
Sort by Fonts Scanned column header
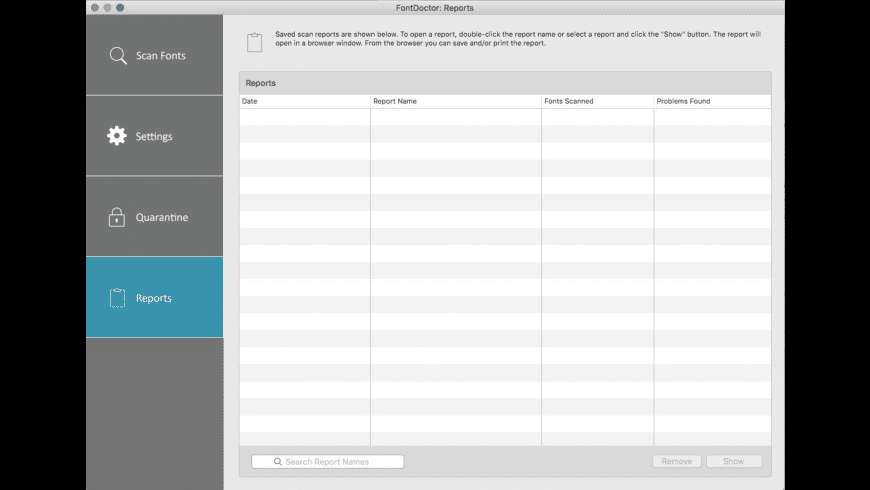coord(598,101)
